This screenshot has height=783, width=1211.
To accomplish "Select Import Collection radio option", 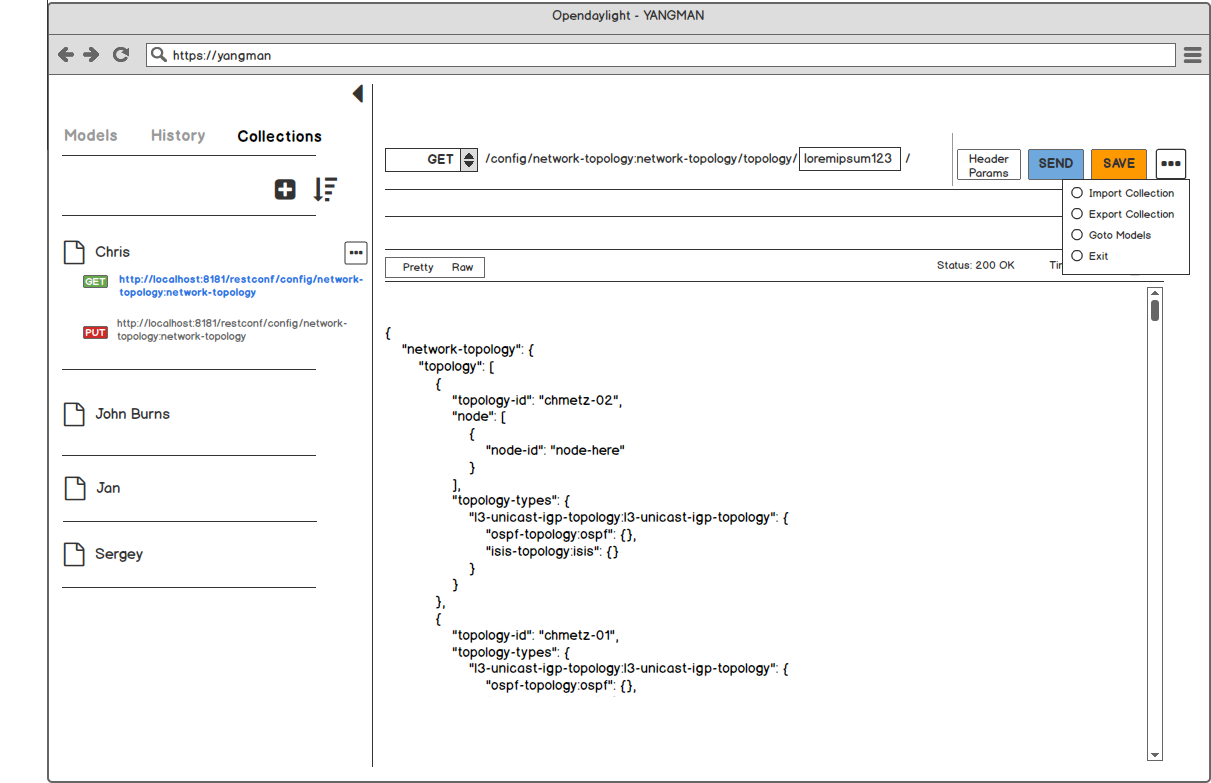I will point(1077,193).
